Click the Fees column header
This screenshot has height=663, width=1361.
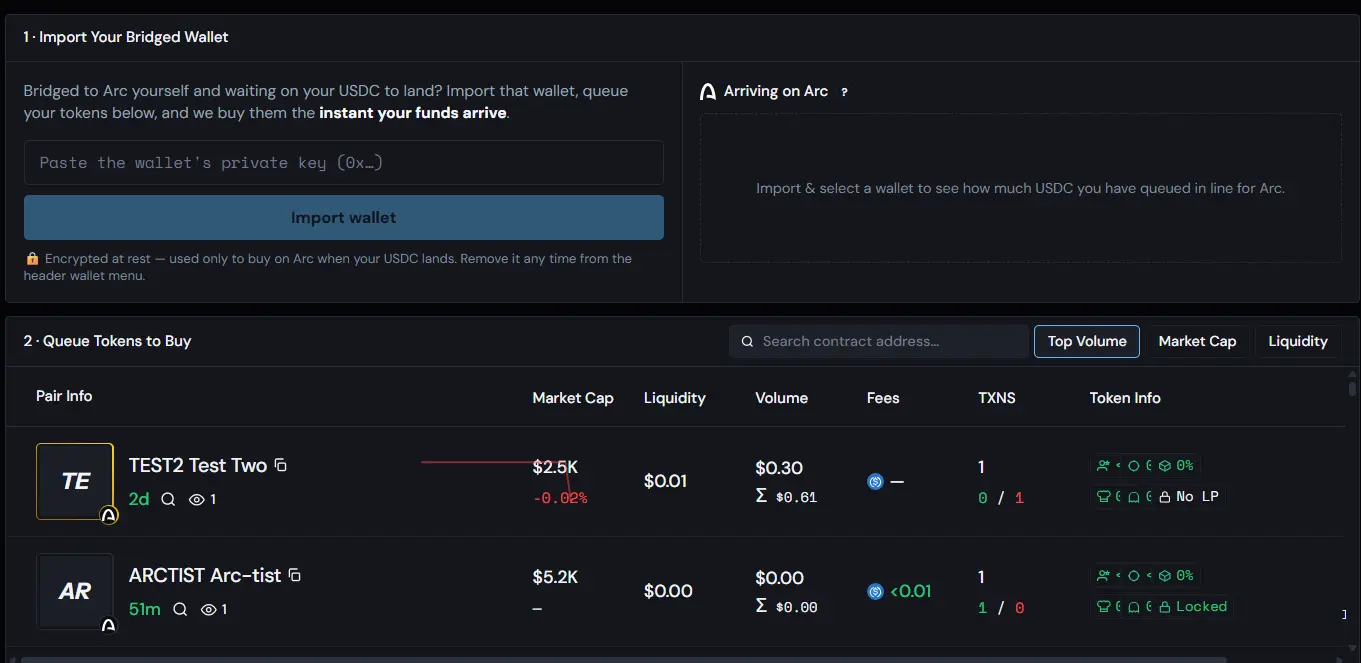coord(883,398)
